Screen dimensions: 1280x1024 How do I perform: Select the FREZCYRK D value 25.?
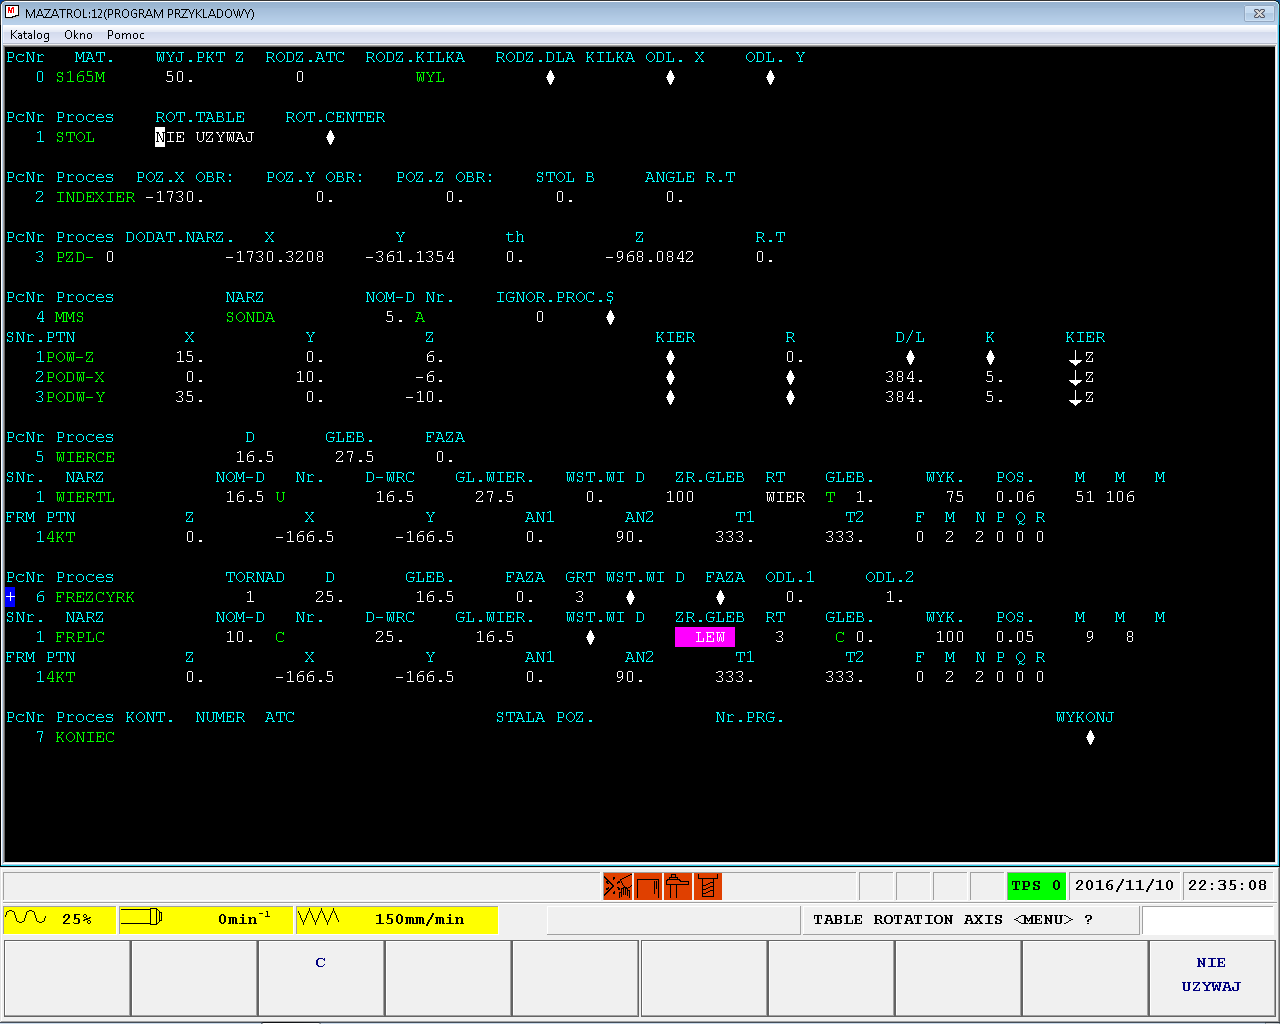click(x=330, y=597)
